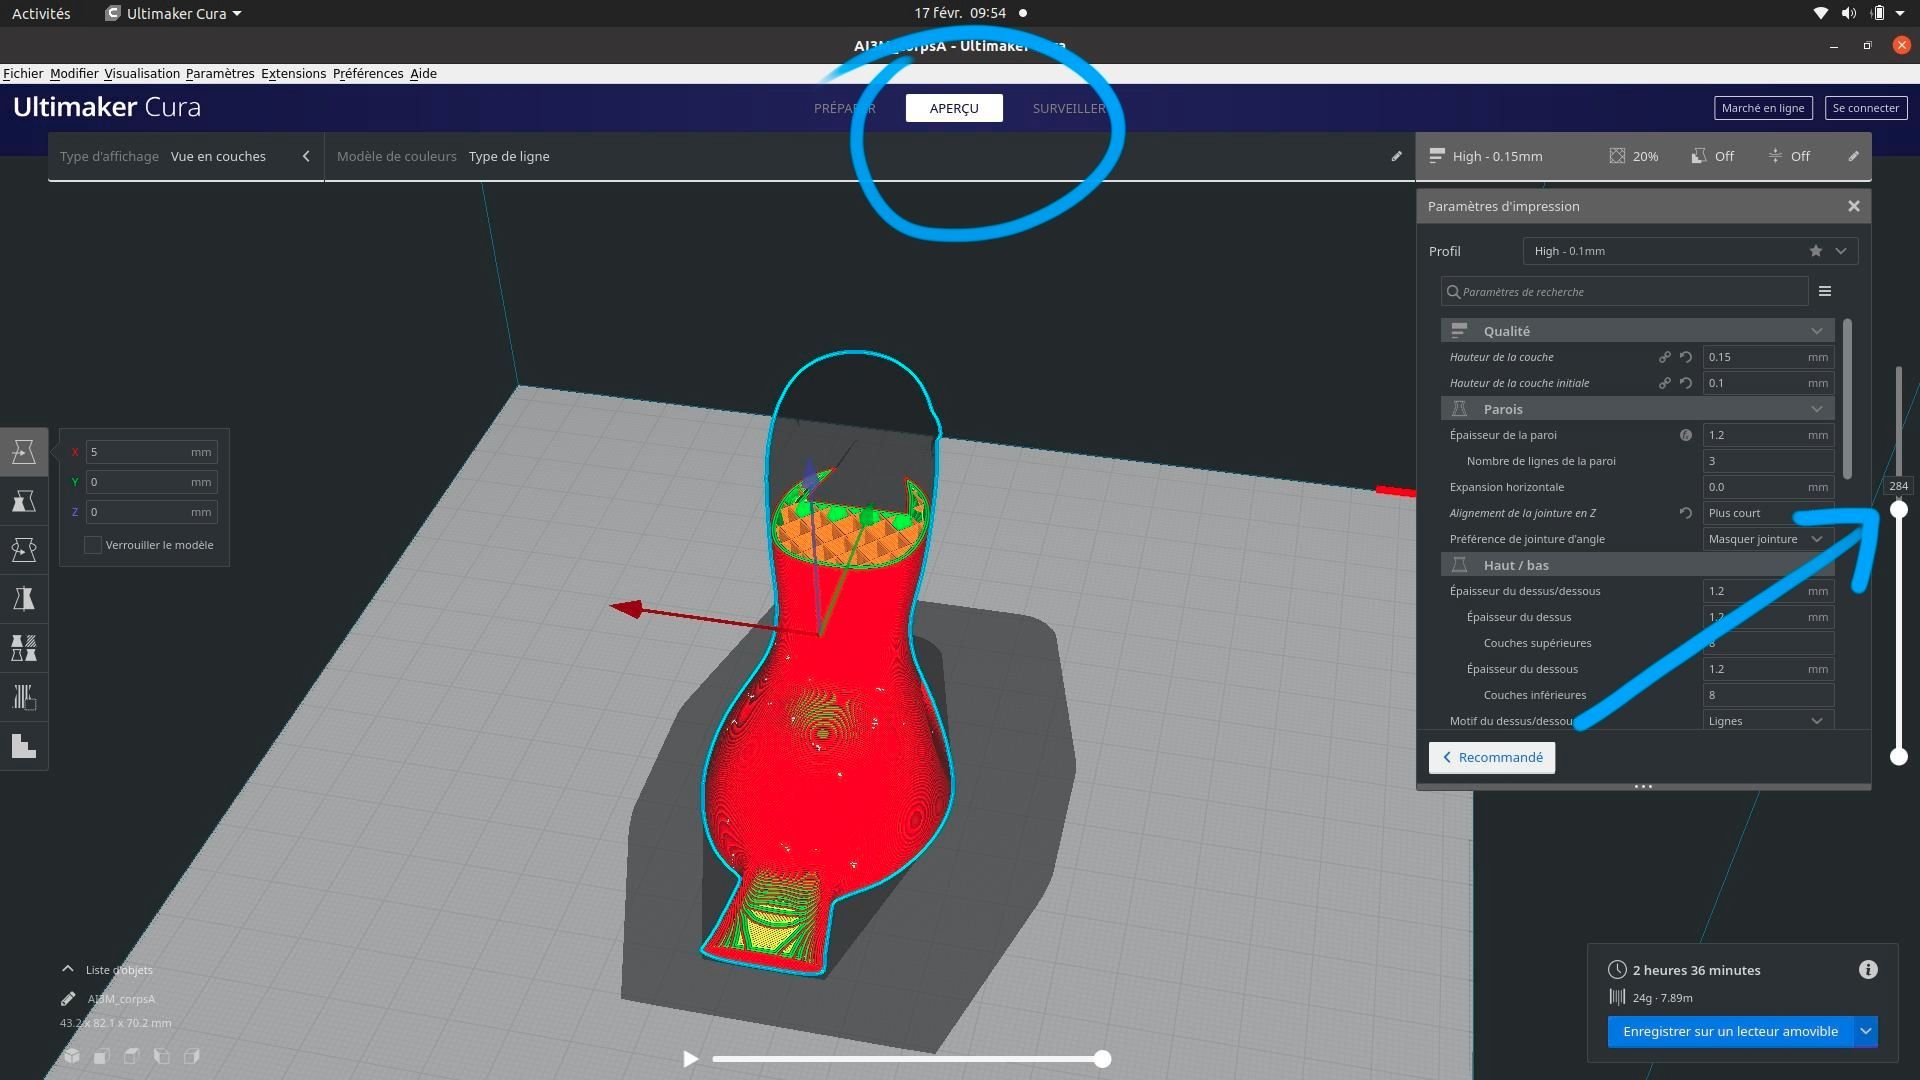Viewport: 1920px width, 1080px height.
Task: Select the Move tool in left toolbar
Action: point(24,452)
